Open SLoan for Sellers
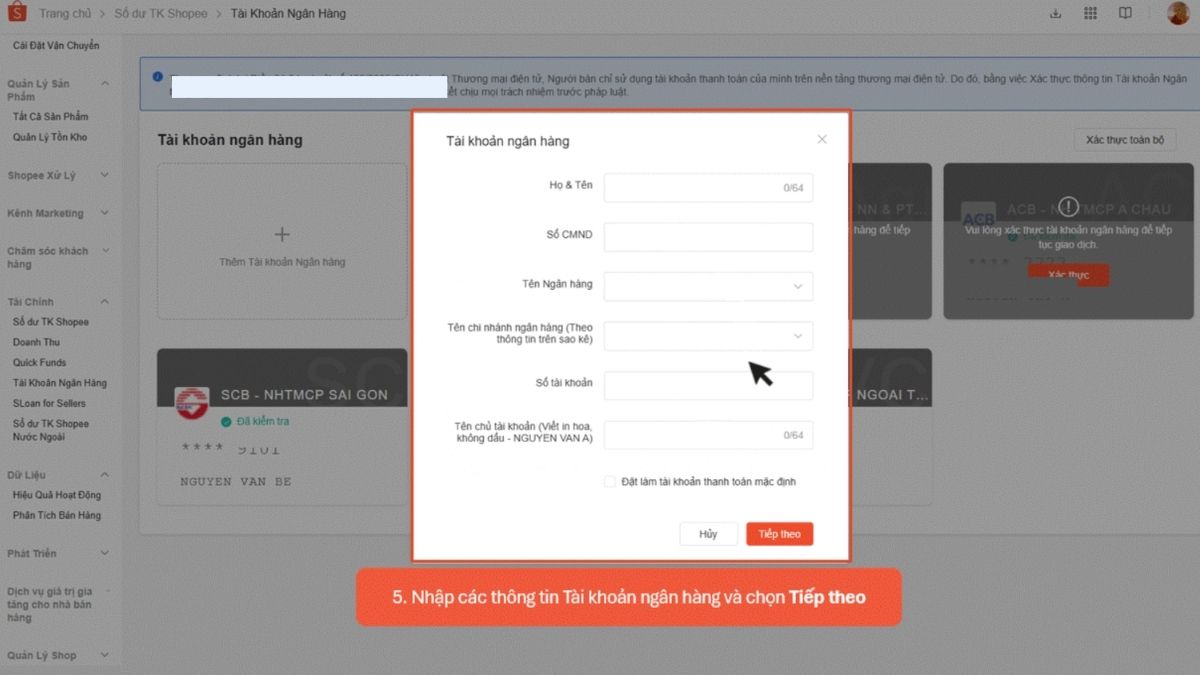 [49, 403]
